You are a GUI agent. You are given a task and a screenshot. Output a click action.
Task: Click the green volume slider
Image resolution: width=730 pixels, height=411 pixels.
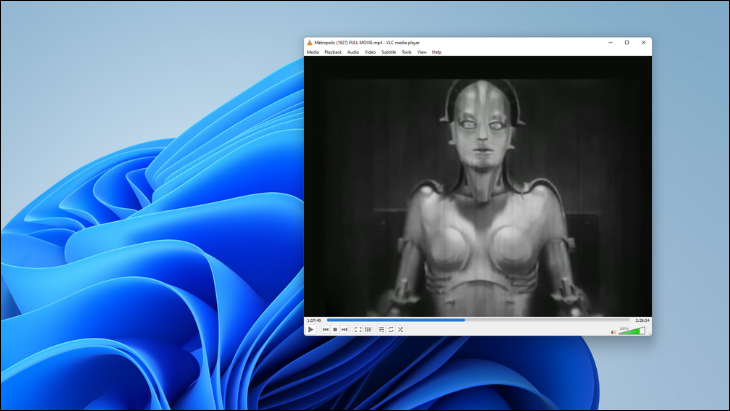(x=632, y=331)
